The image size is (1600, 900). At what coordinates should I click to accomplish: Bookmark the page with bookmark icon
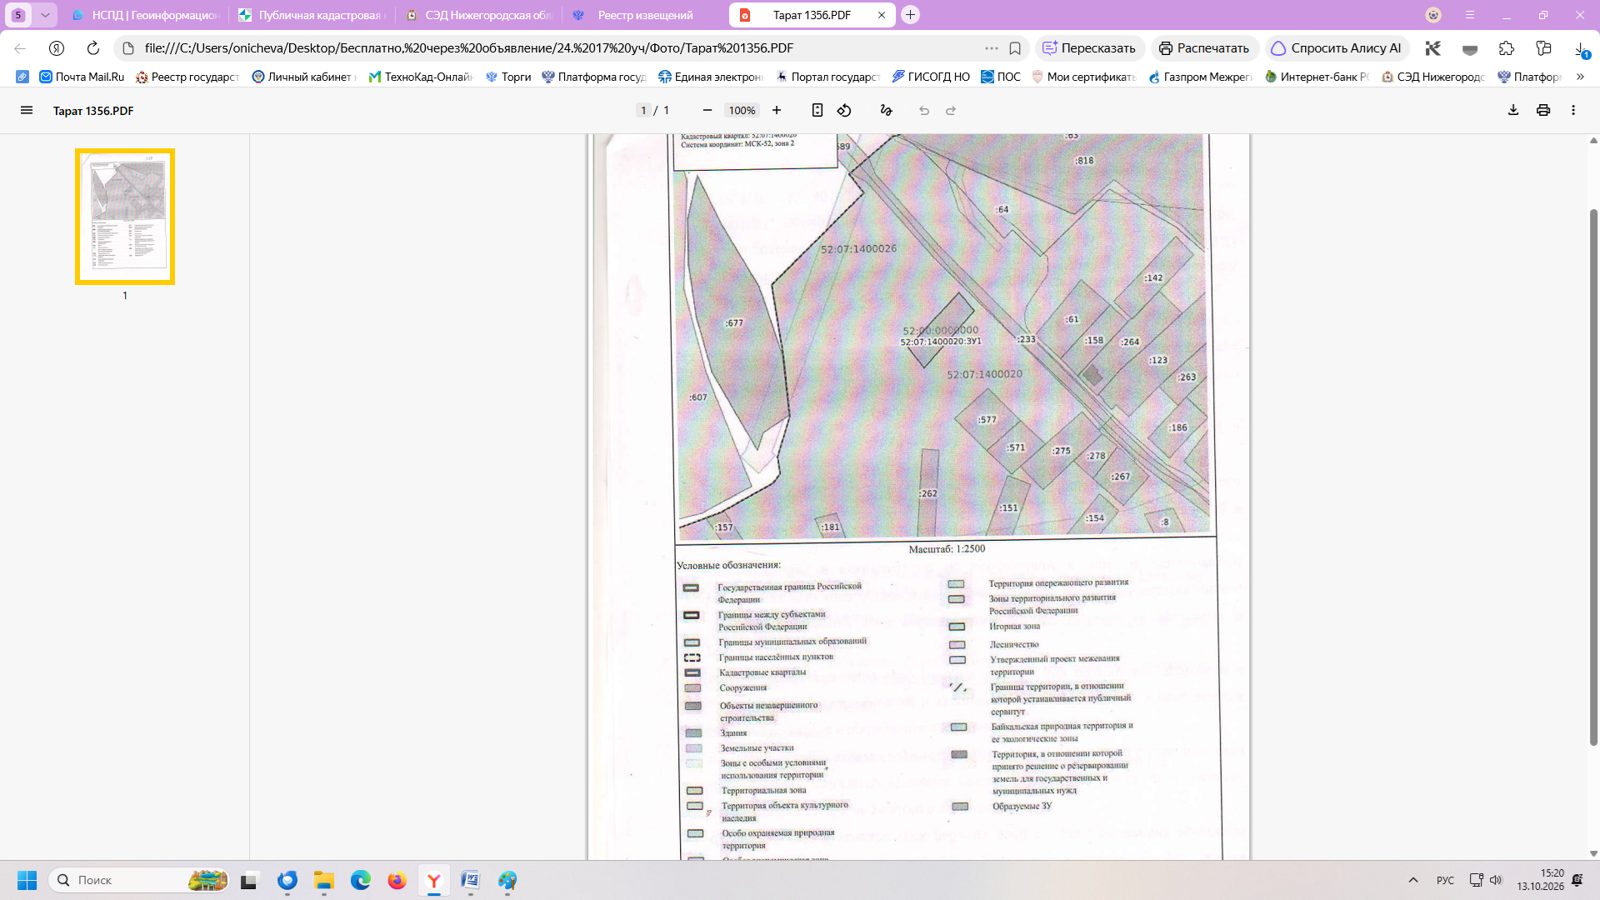(x=1015, y=48)
